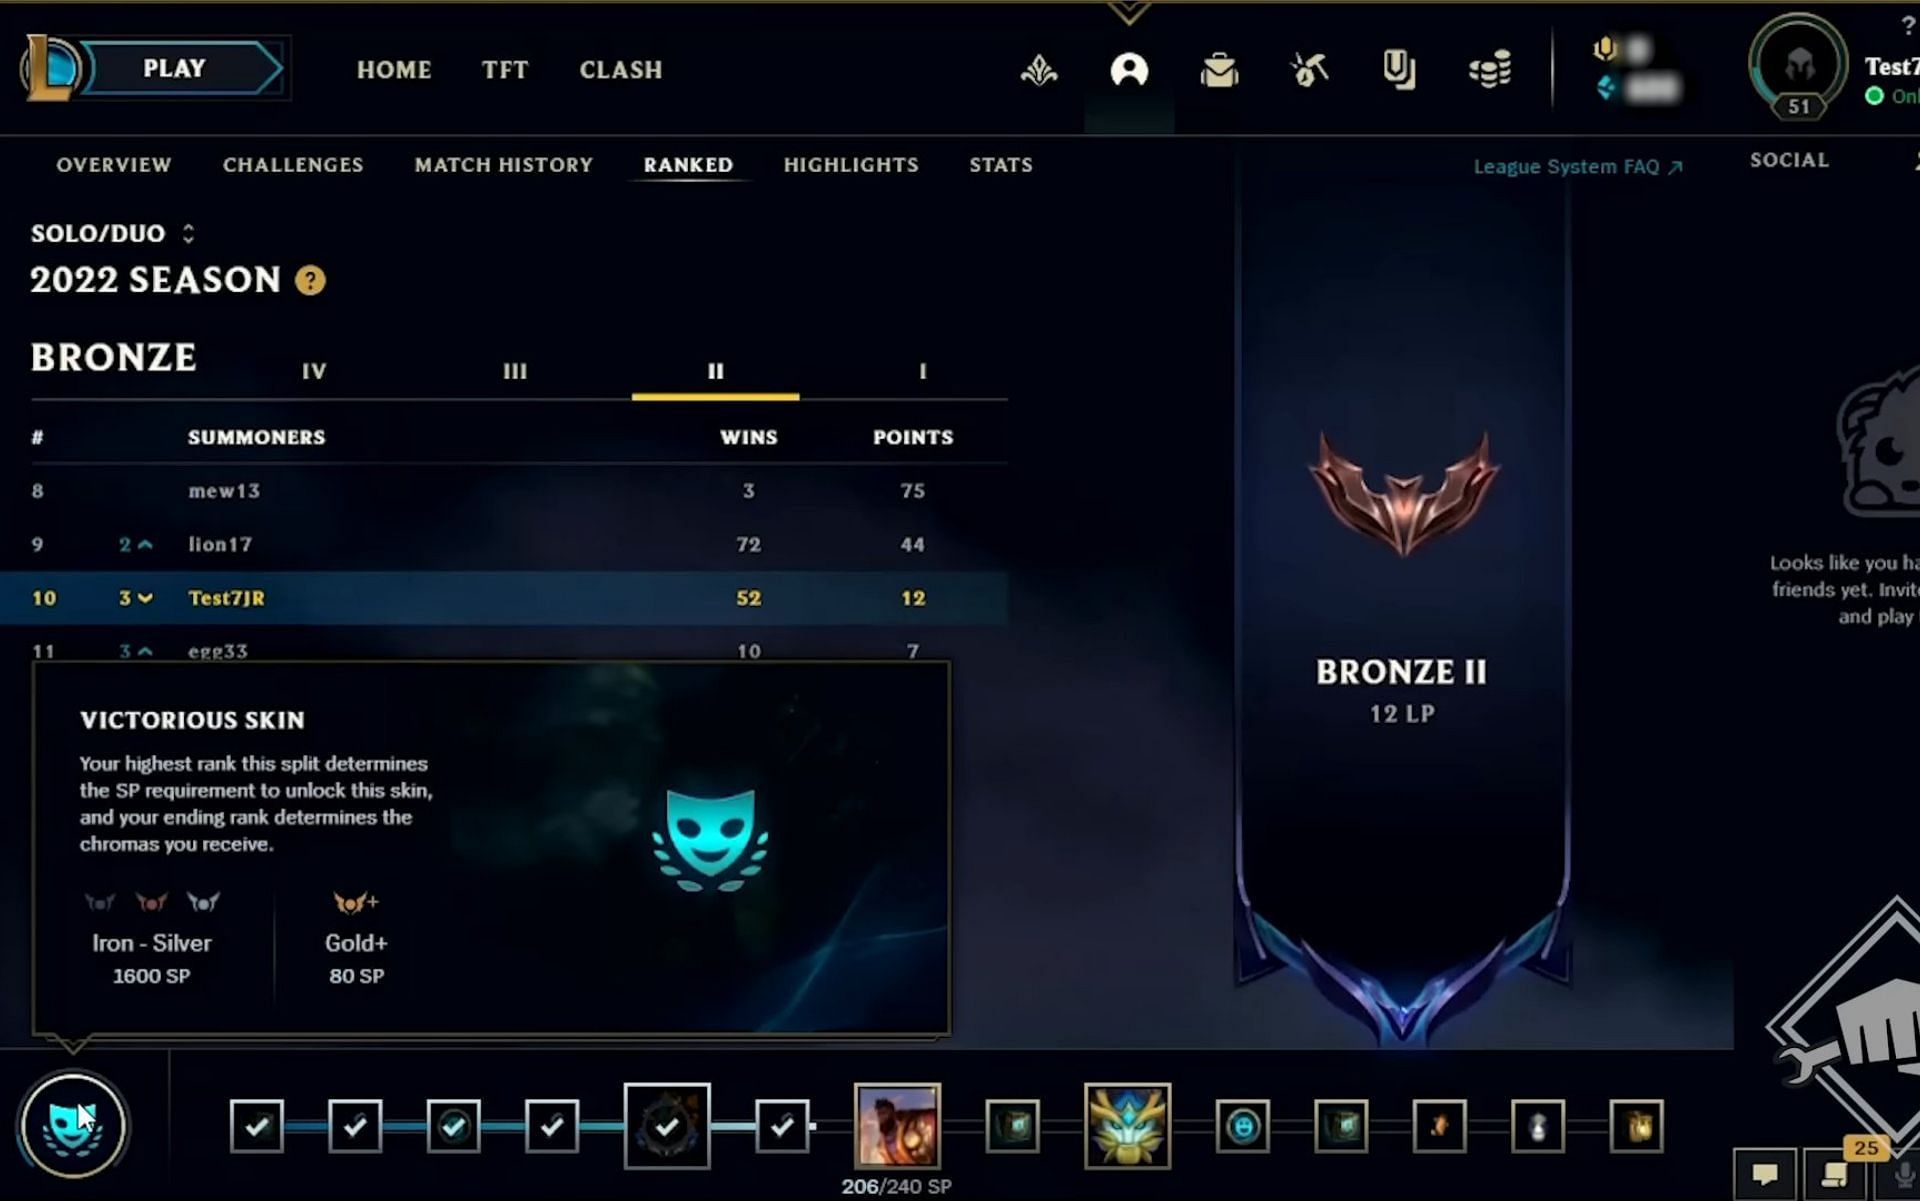Click the PLAY button

(x=173, y=68)
